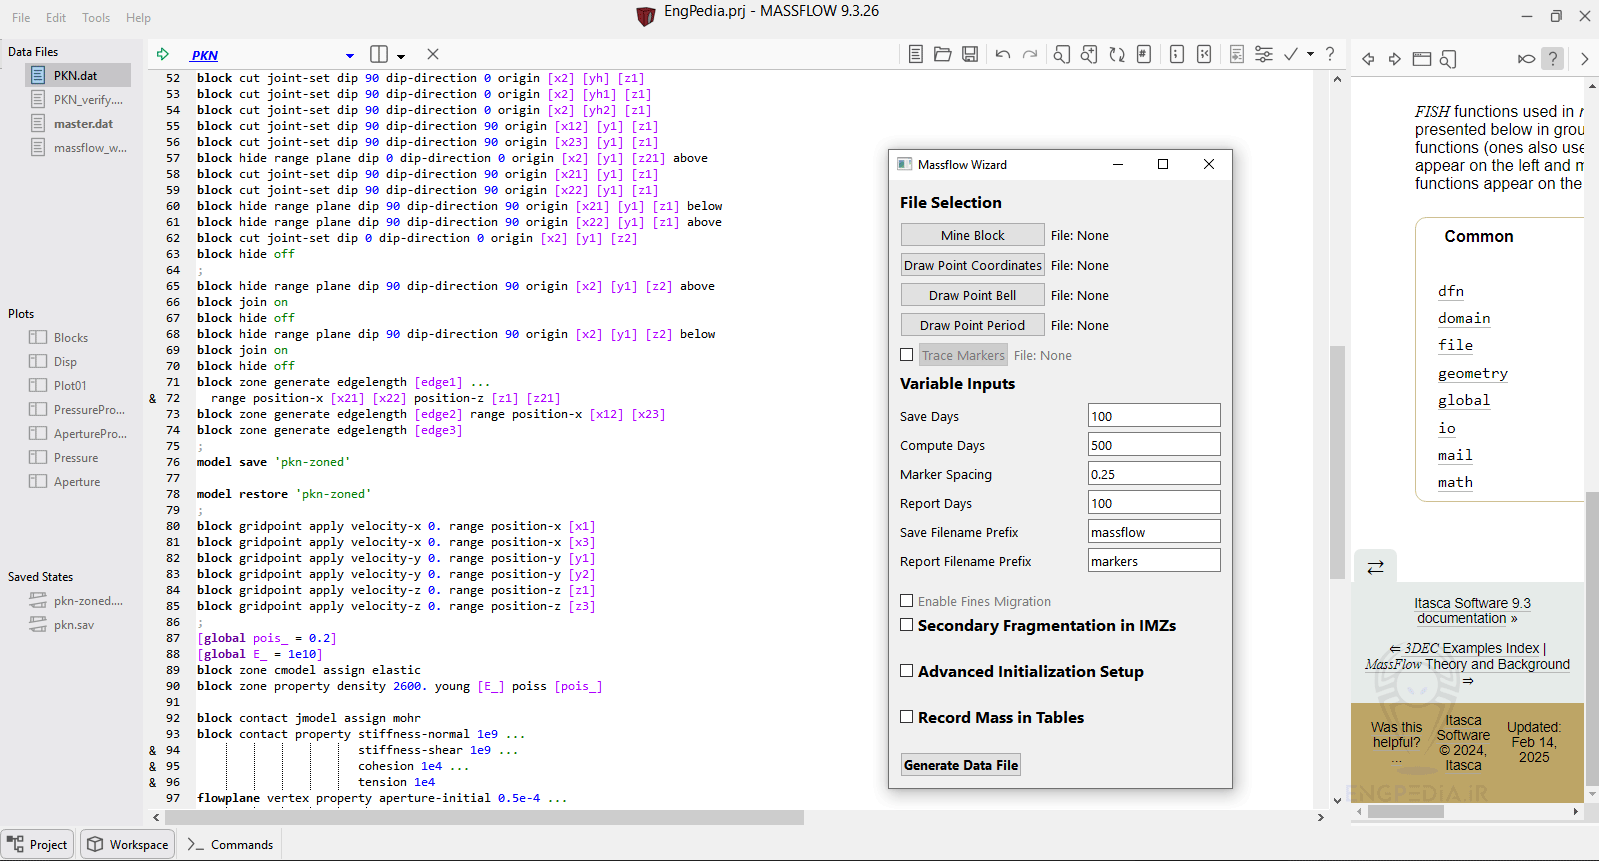The image size is (1599, 861).
Task: Click the Compute Days input field
Action: tap(1154, 445)
